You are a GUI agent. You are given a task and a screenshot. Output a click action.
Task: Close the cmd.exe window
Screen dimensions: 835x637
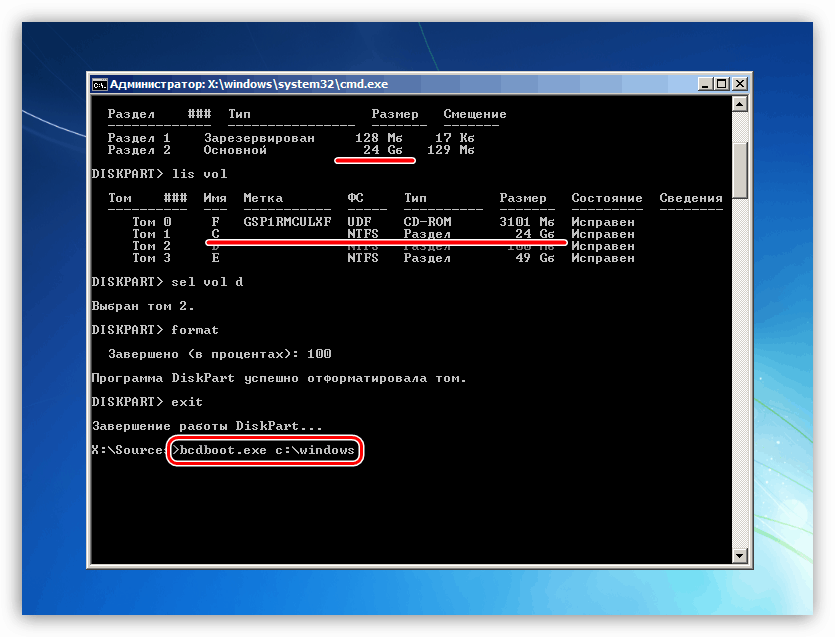740,84
